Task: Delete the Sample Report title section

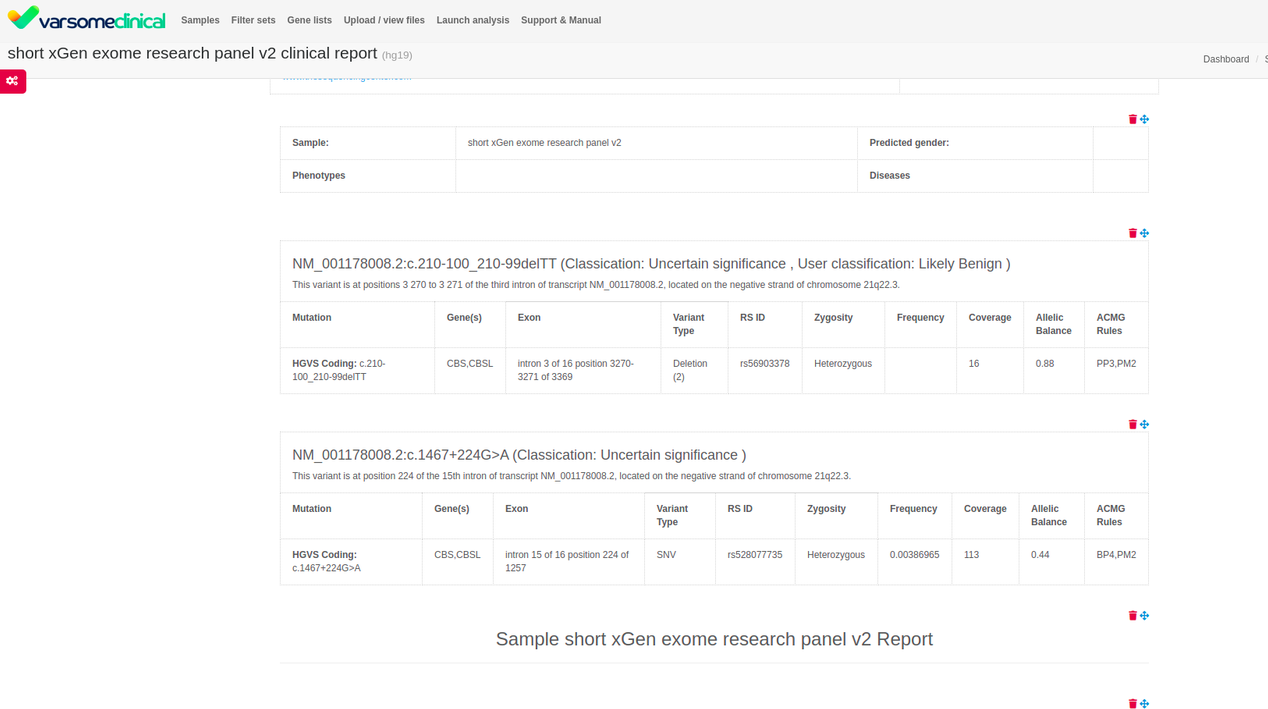Action: coord(1132,615)
